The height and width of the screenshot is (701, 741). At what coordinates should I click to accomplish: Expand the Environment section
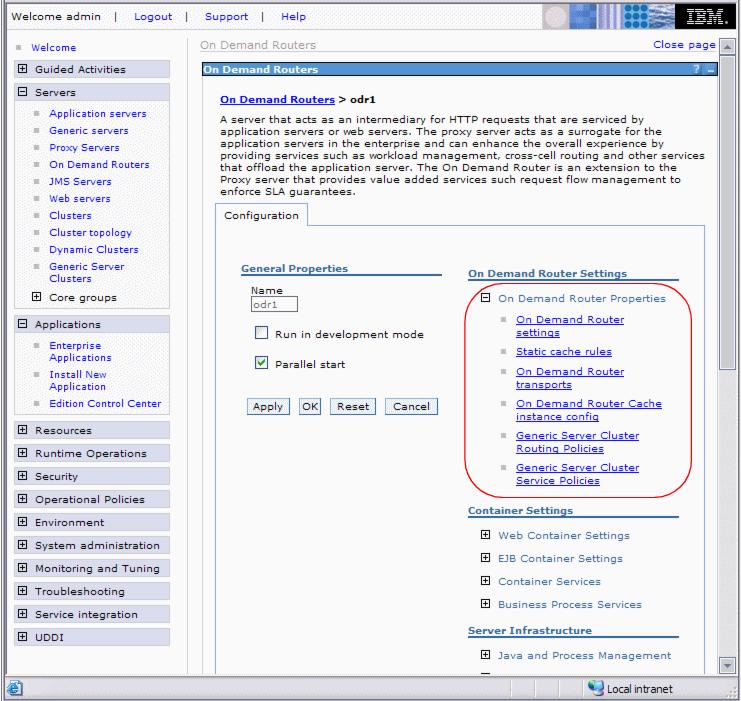point(22,522)
